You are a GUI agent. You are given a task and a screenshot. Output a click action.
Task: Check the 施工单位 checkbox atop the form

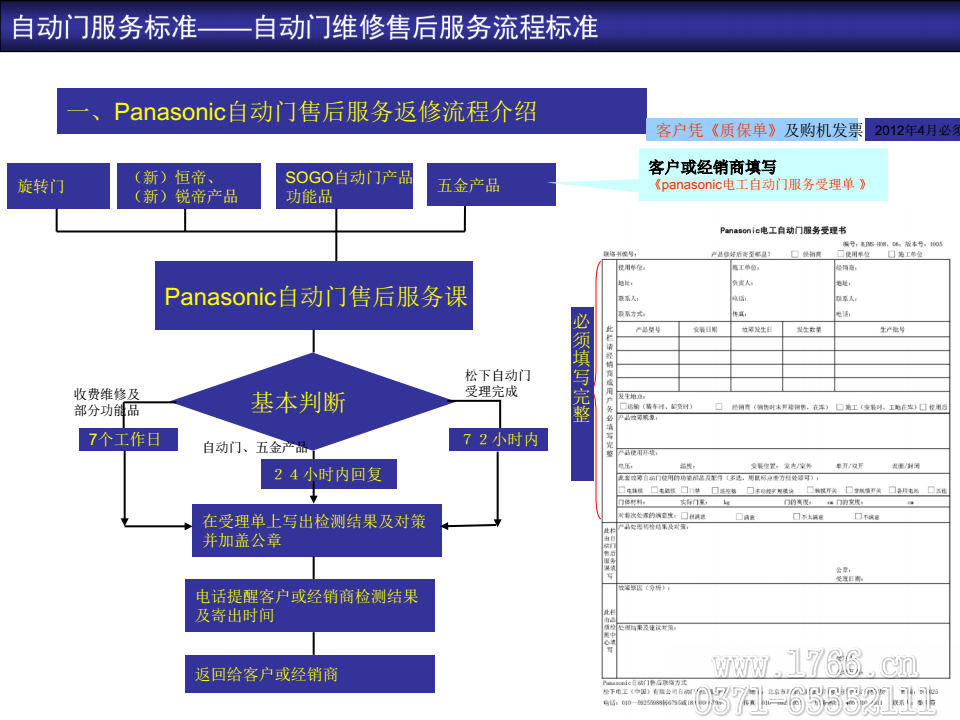click(890, 254)
